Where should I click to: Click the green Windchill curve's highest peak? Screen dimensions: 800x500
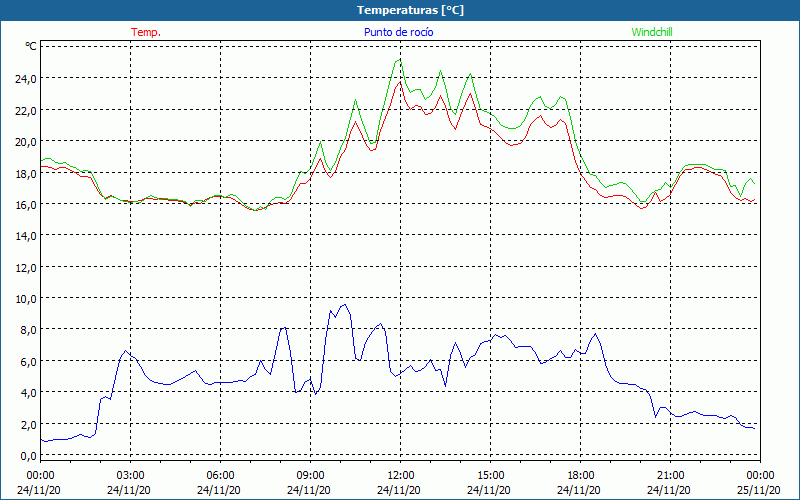pyautogui.click(x=399, y=60)
